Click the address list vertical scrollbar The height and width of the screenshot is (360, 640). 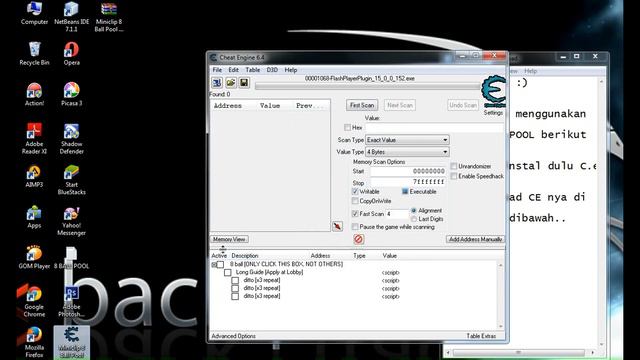tap(501, 296)
